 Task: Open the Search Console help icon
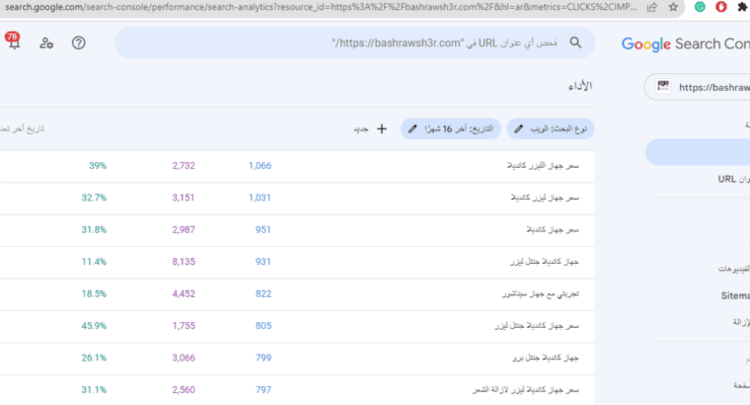78,43
